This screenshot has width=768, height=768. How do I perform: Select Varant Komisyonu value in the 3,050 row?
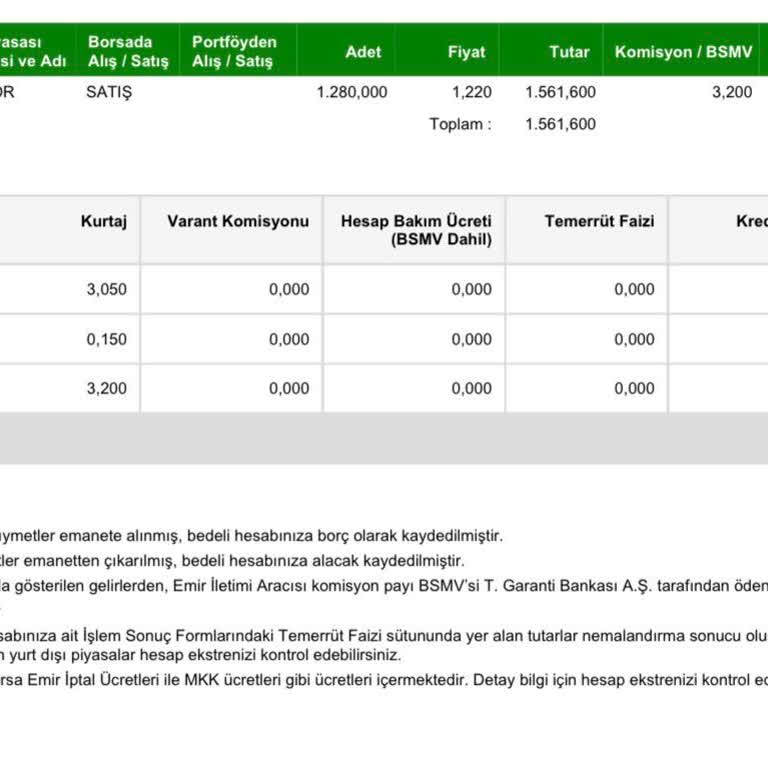pyautogui.click(x=289, y=289)
